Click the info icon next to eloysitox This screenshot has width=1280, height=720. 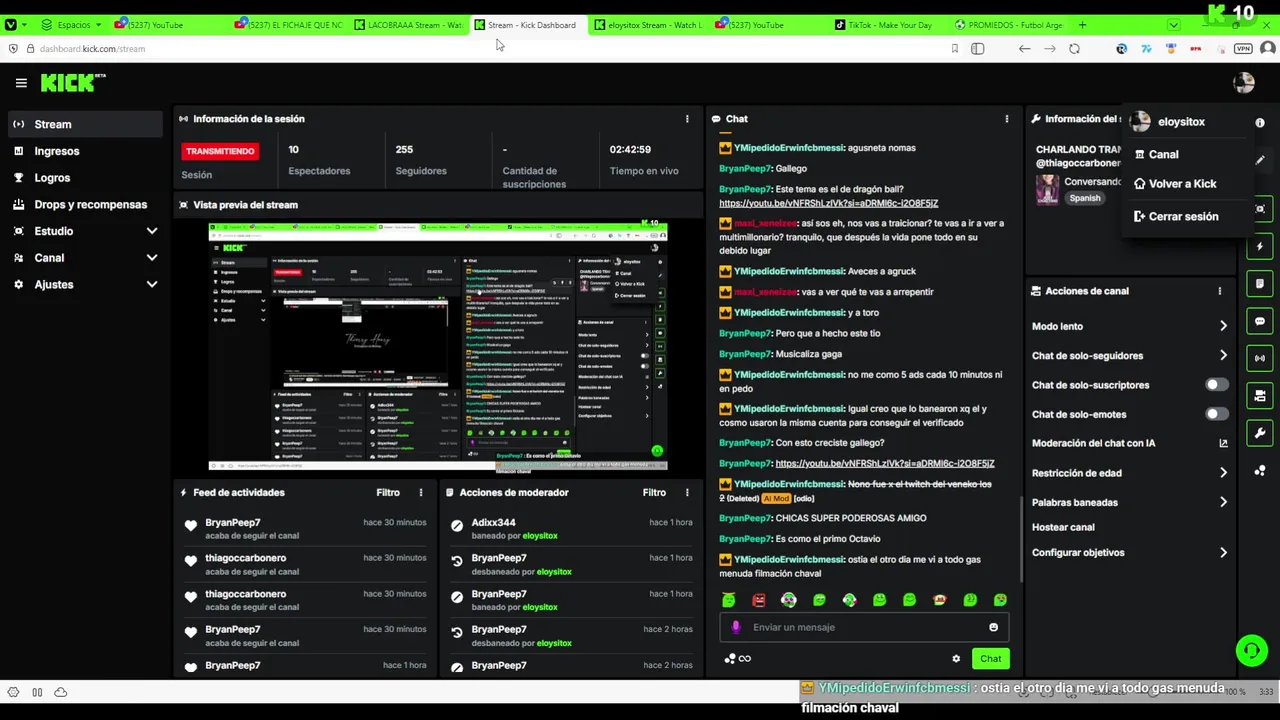[1260, 123]
